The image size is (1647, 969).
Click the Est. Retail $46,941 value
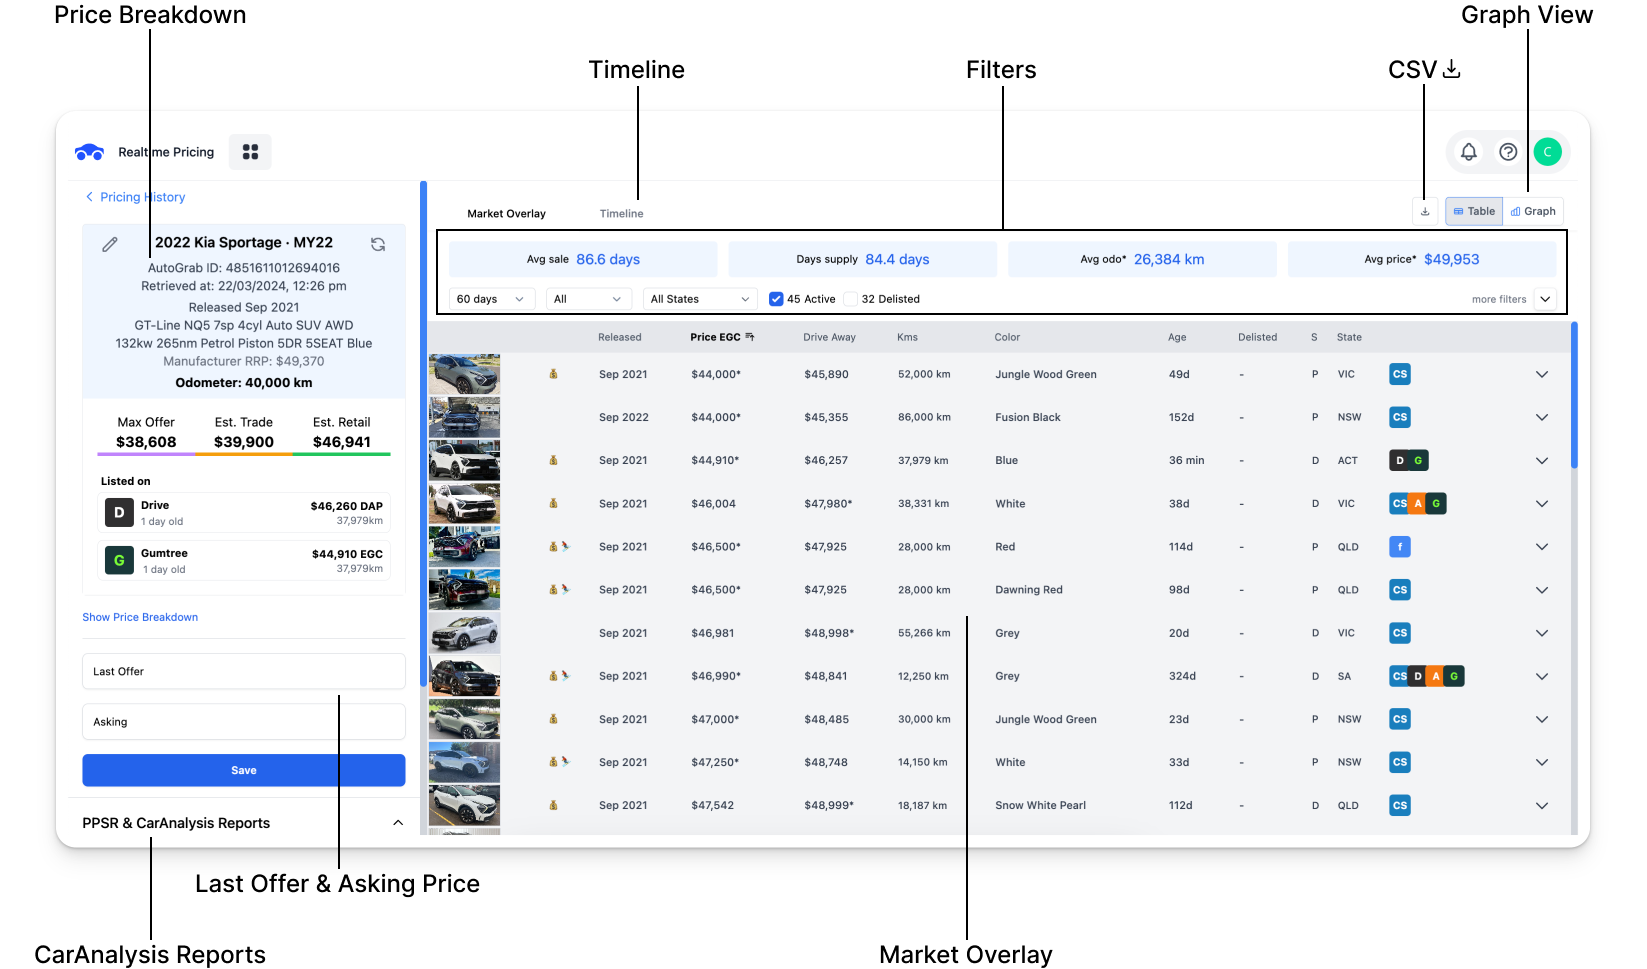342,442
